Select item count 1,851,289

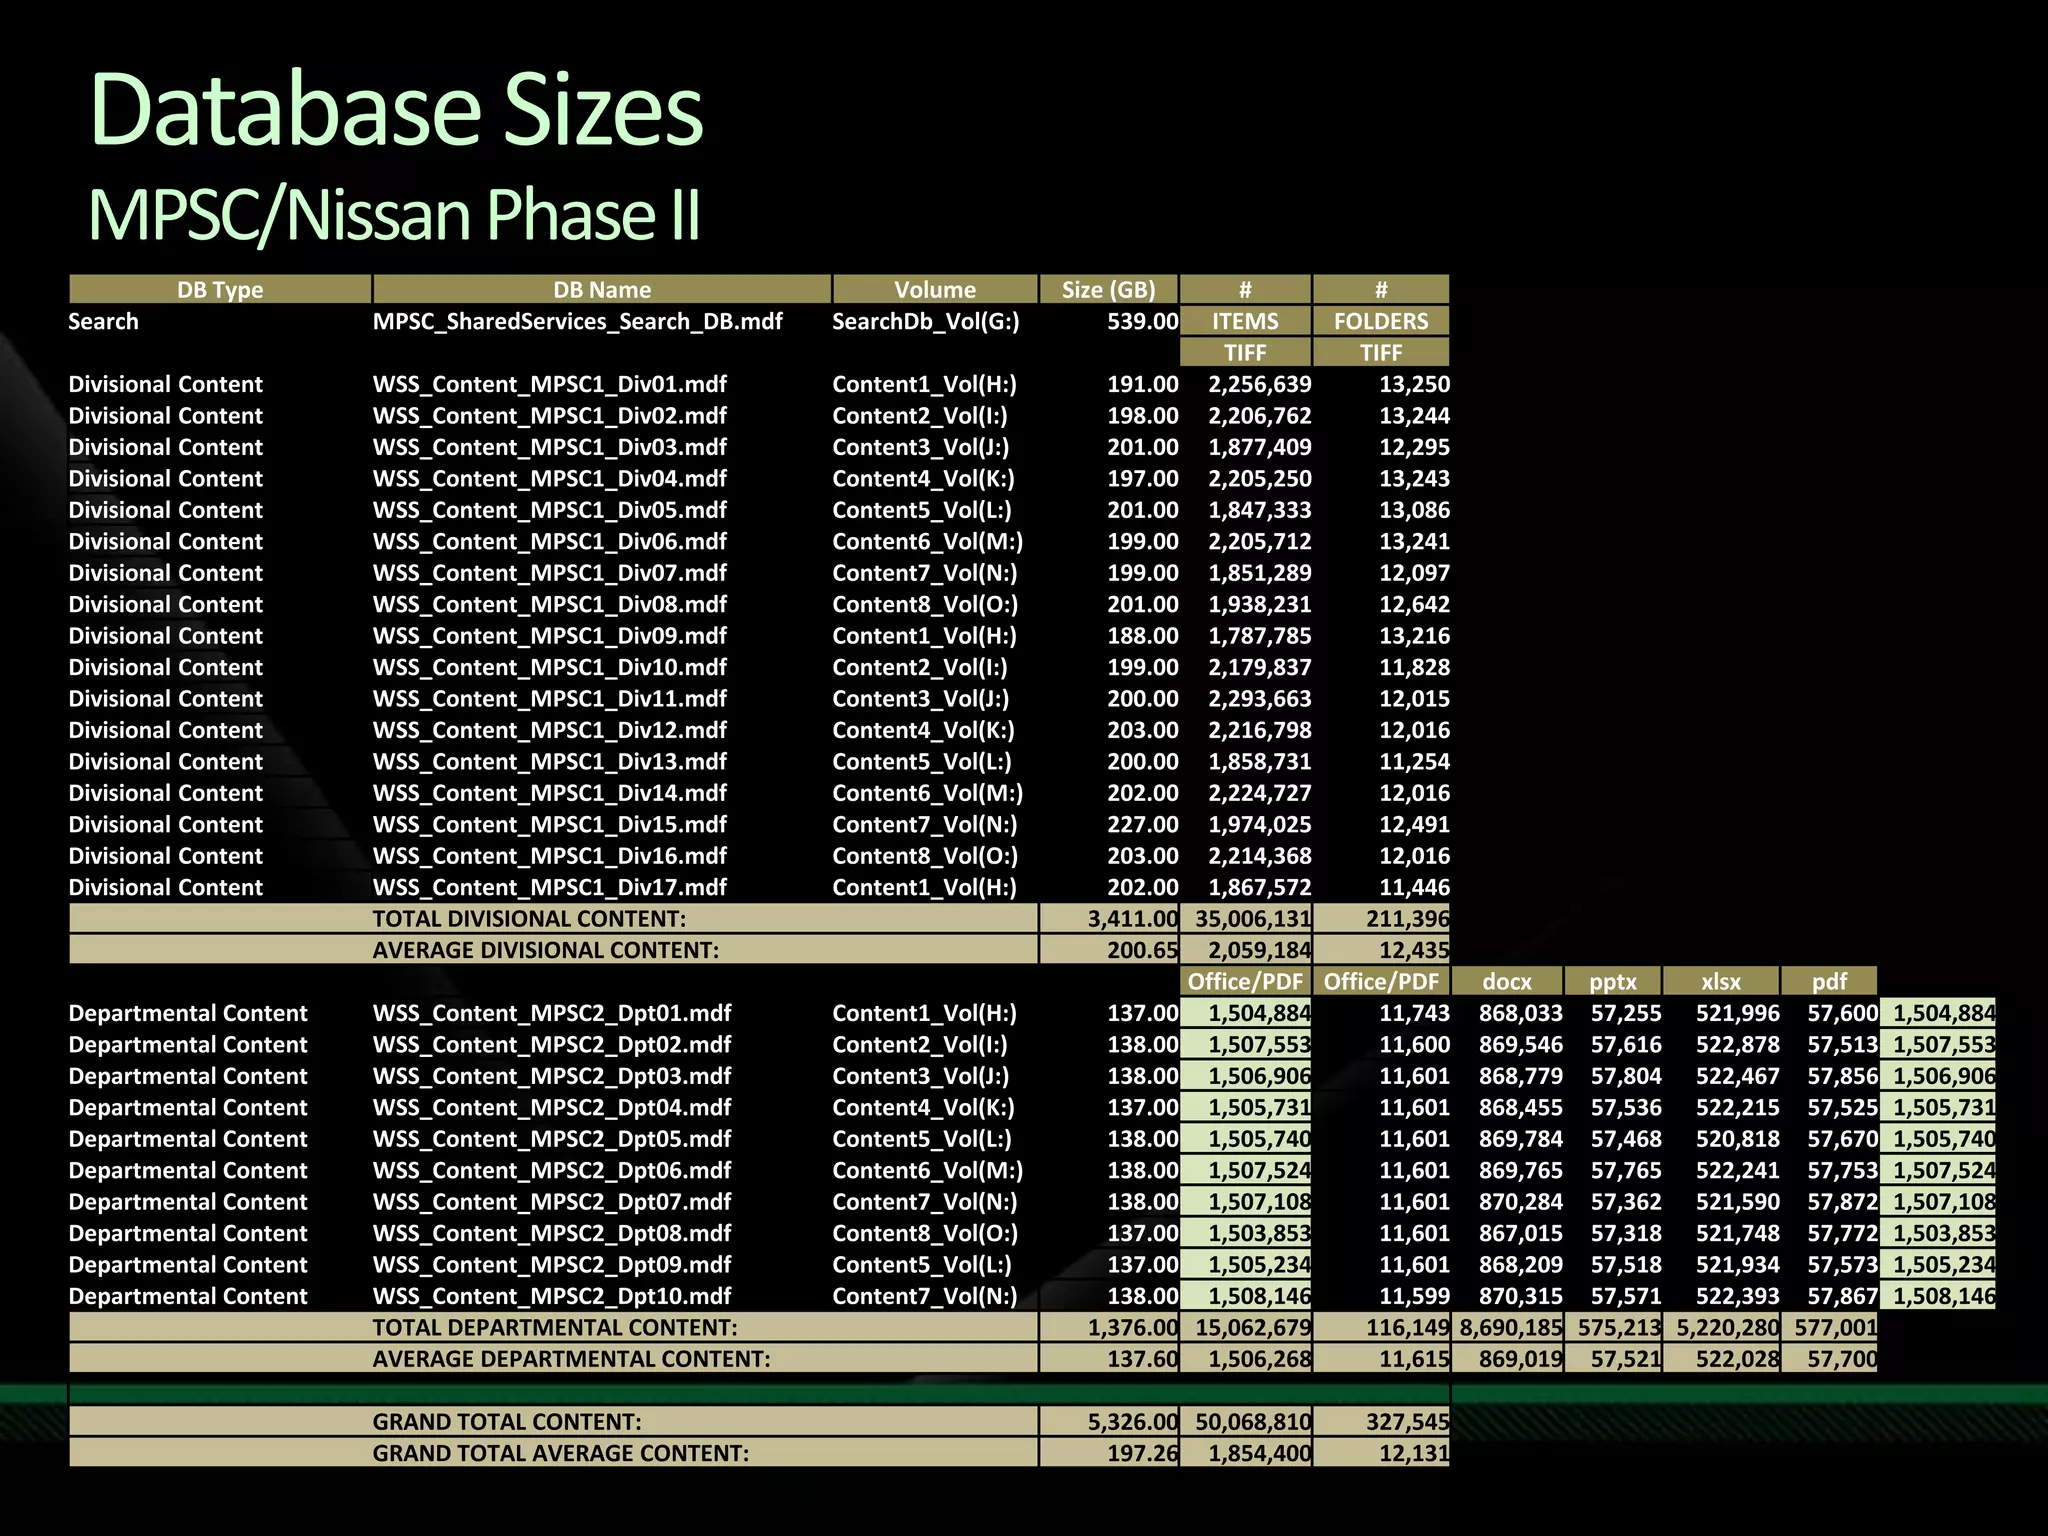pos(1260,573)
